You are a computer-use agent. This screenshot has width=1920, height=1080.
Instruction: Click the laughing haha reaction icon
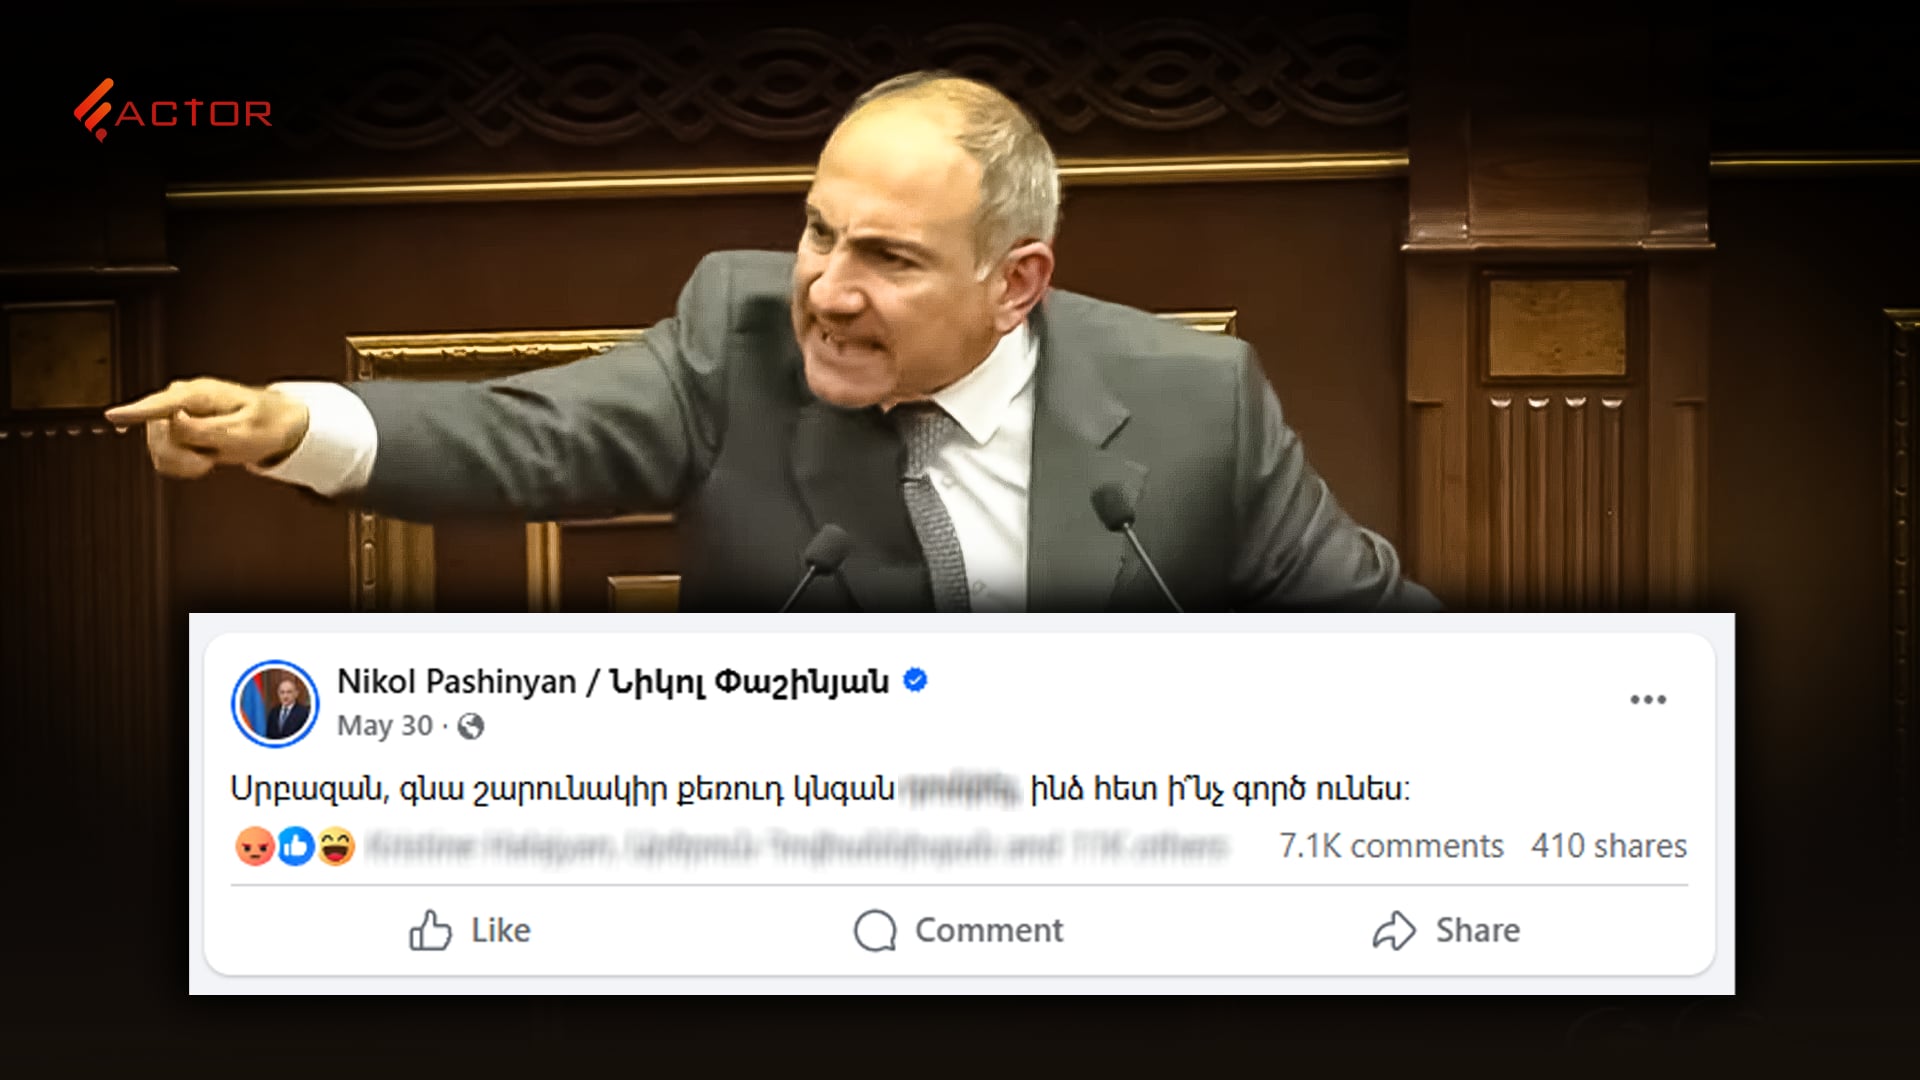(x=337, y=847)
